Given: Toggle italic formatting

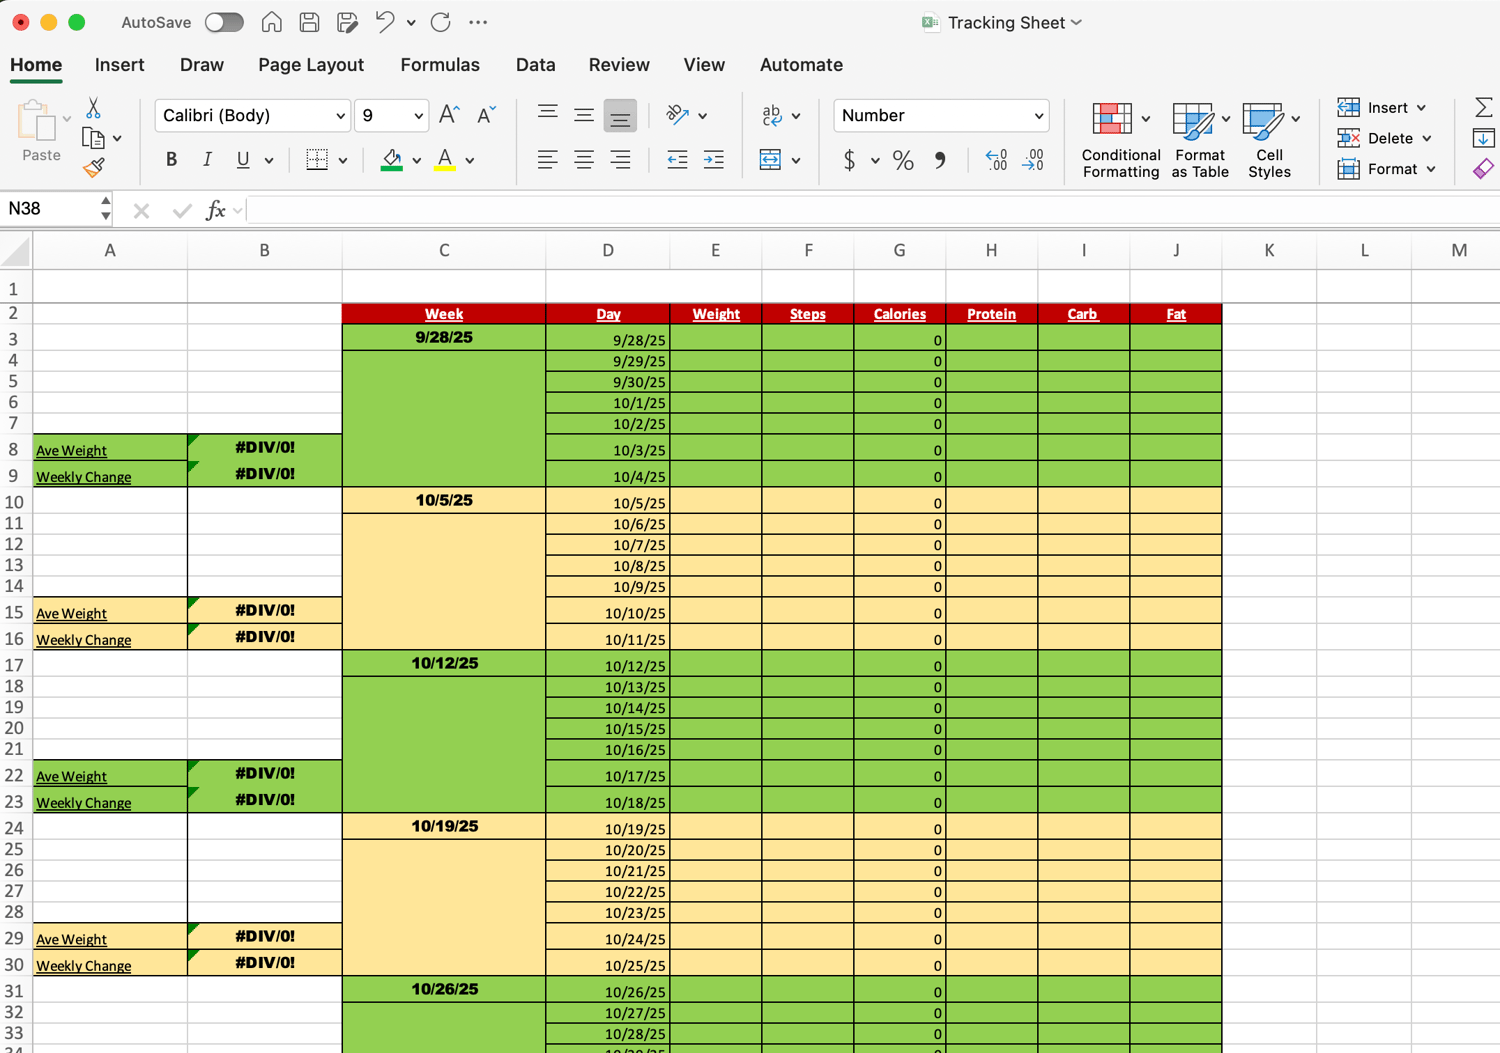Looking at the screenshot, I should [207, 159].
